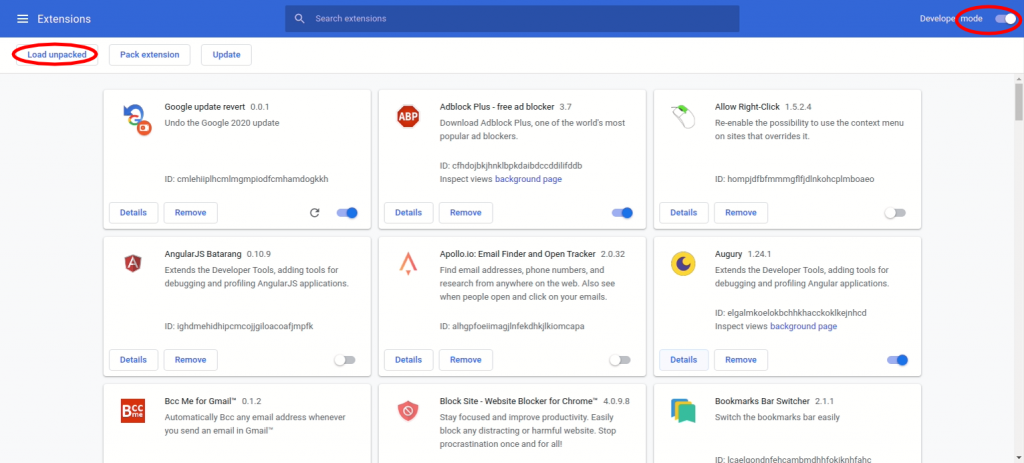Viewport: 1024px width, 463px height.
Task: Enable the AngularJS Batarang extension
Action: [x=345, y=360]
